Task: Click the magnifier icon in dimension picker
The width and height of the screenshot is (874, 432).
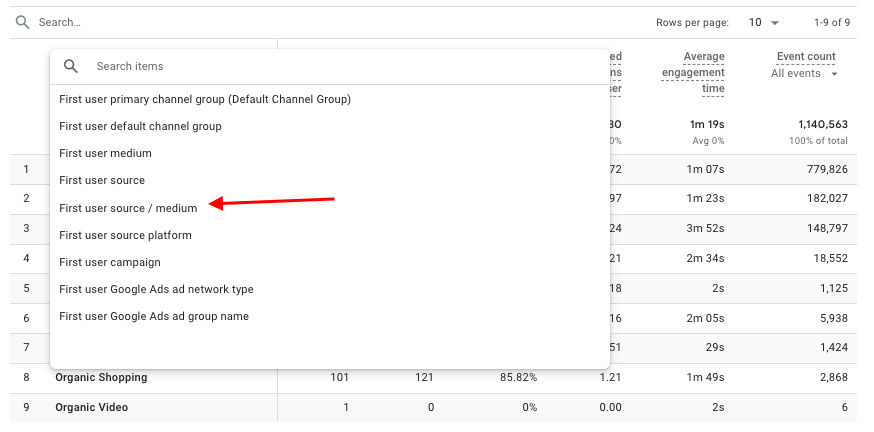Action: [x=70, y=66]
